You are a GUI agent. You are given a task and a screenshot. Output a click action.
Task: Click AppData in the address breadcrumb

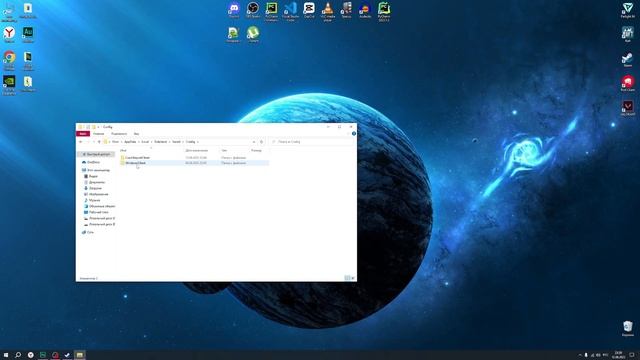(x=130, y=142)
